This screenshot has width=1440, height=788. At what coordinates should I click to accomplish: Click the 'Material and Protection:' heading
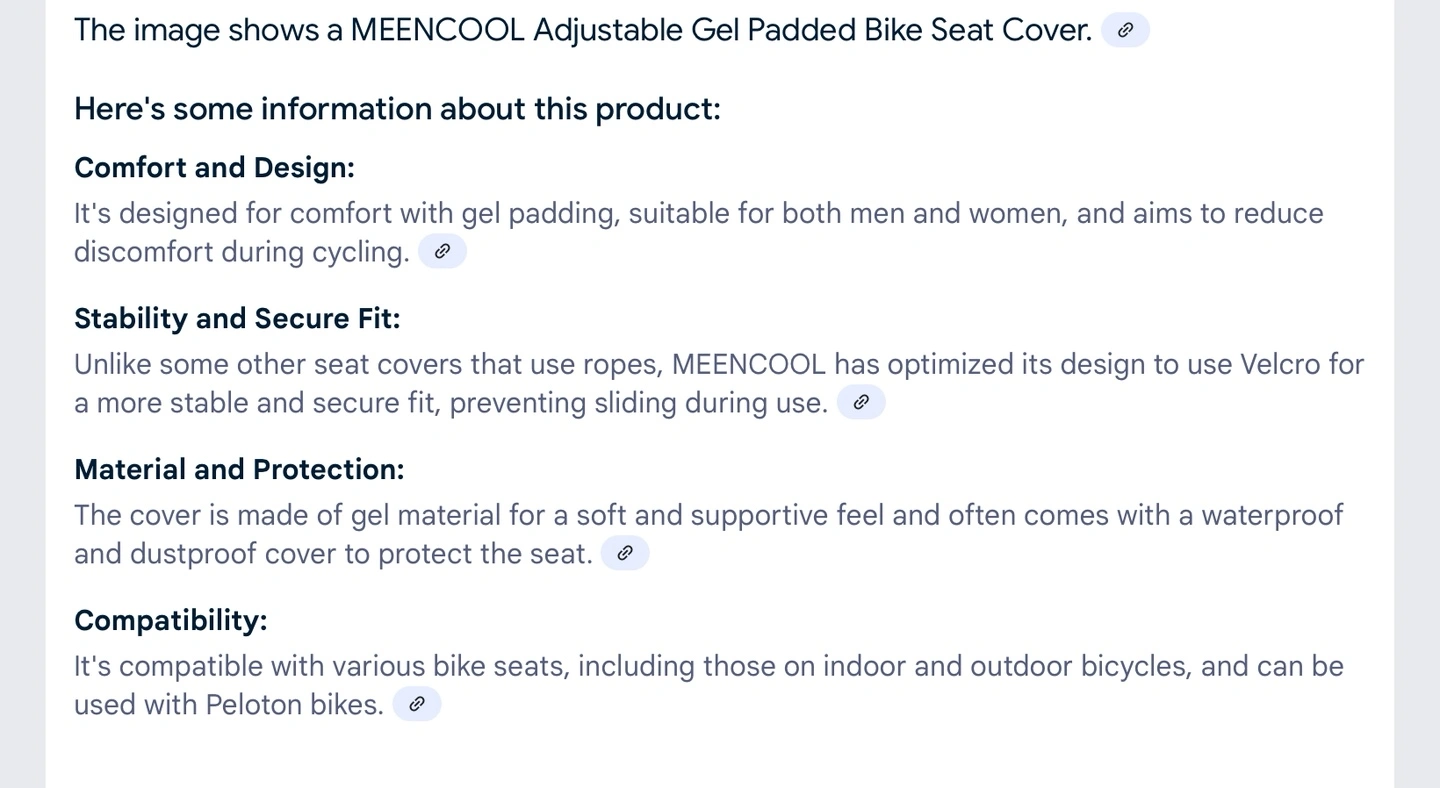239,469
